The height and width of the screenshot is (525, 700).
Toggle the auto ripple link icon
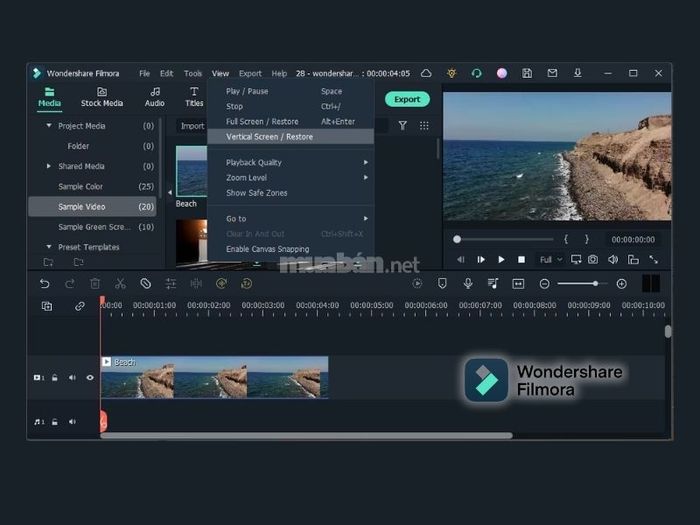80,306
